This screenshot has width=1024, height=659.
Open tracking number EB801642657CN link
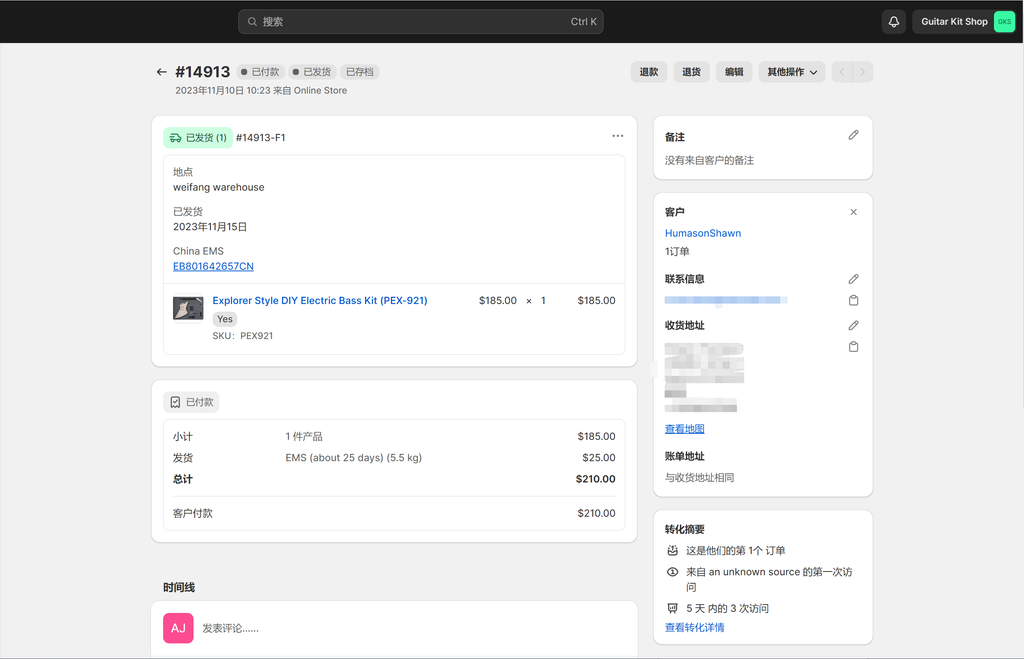coord(213,266)
